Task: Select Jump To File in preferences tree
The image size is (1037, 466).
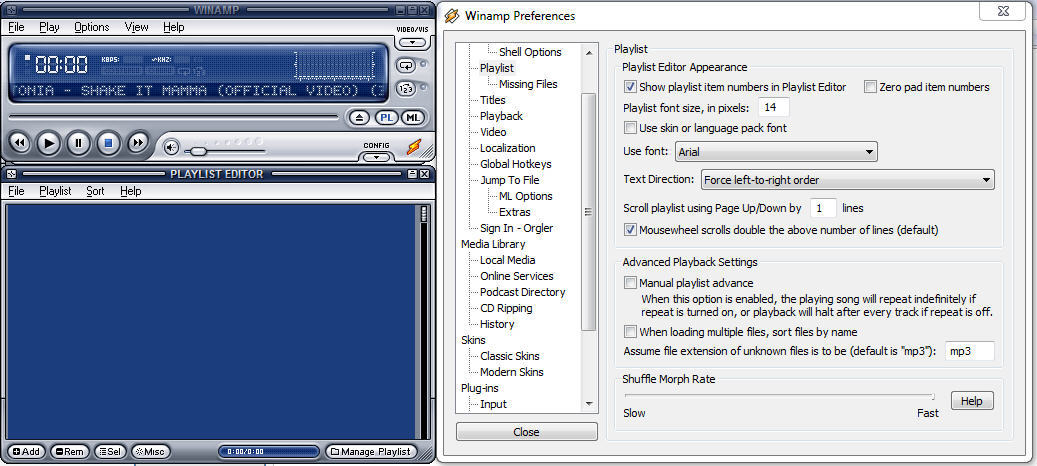Action: click(x=510, y=180)
